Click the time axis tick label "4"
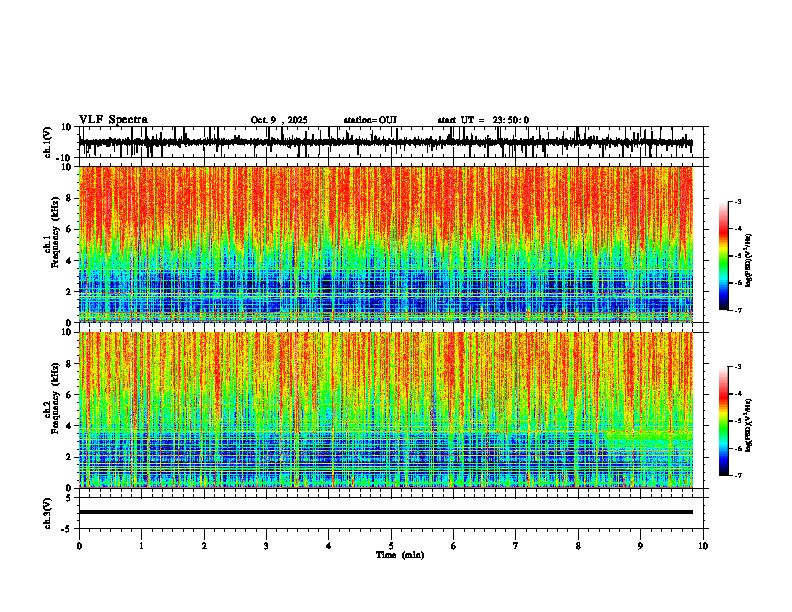Image resolution: width=792 pixels, height=612 pixels. tap(328, 546)
